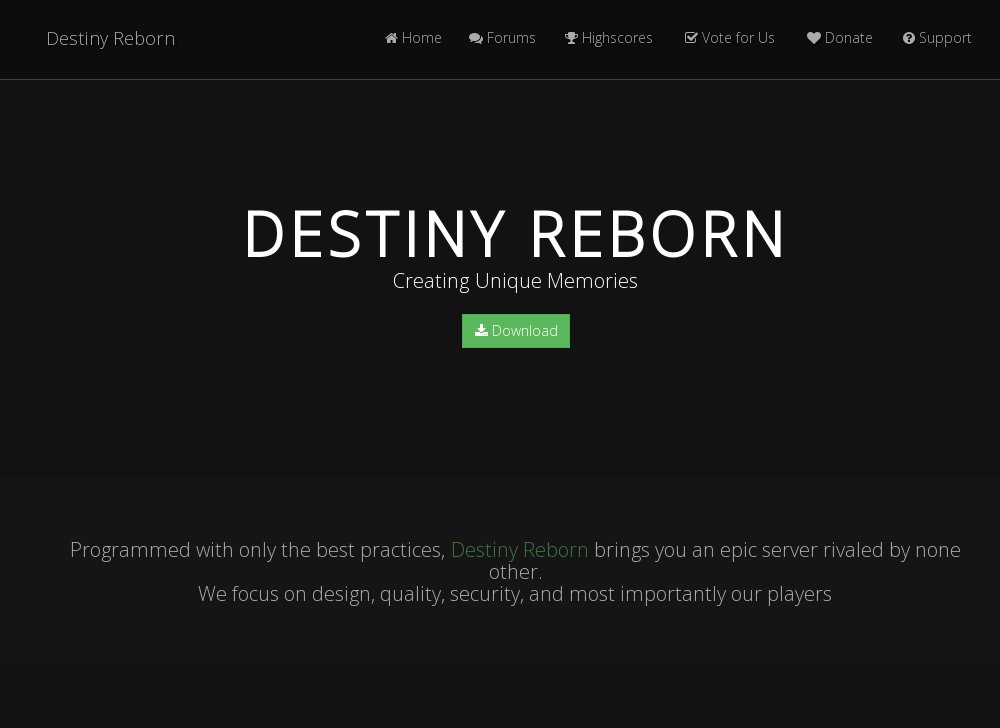
Task: Click the description text about design and quality
Action: point(514,593)
